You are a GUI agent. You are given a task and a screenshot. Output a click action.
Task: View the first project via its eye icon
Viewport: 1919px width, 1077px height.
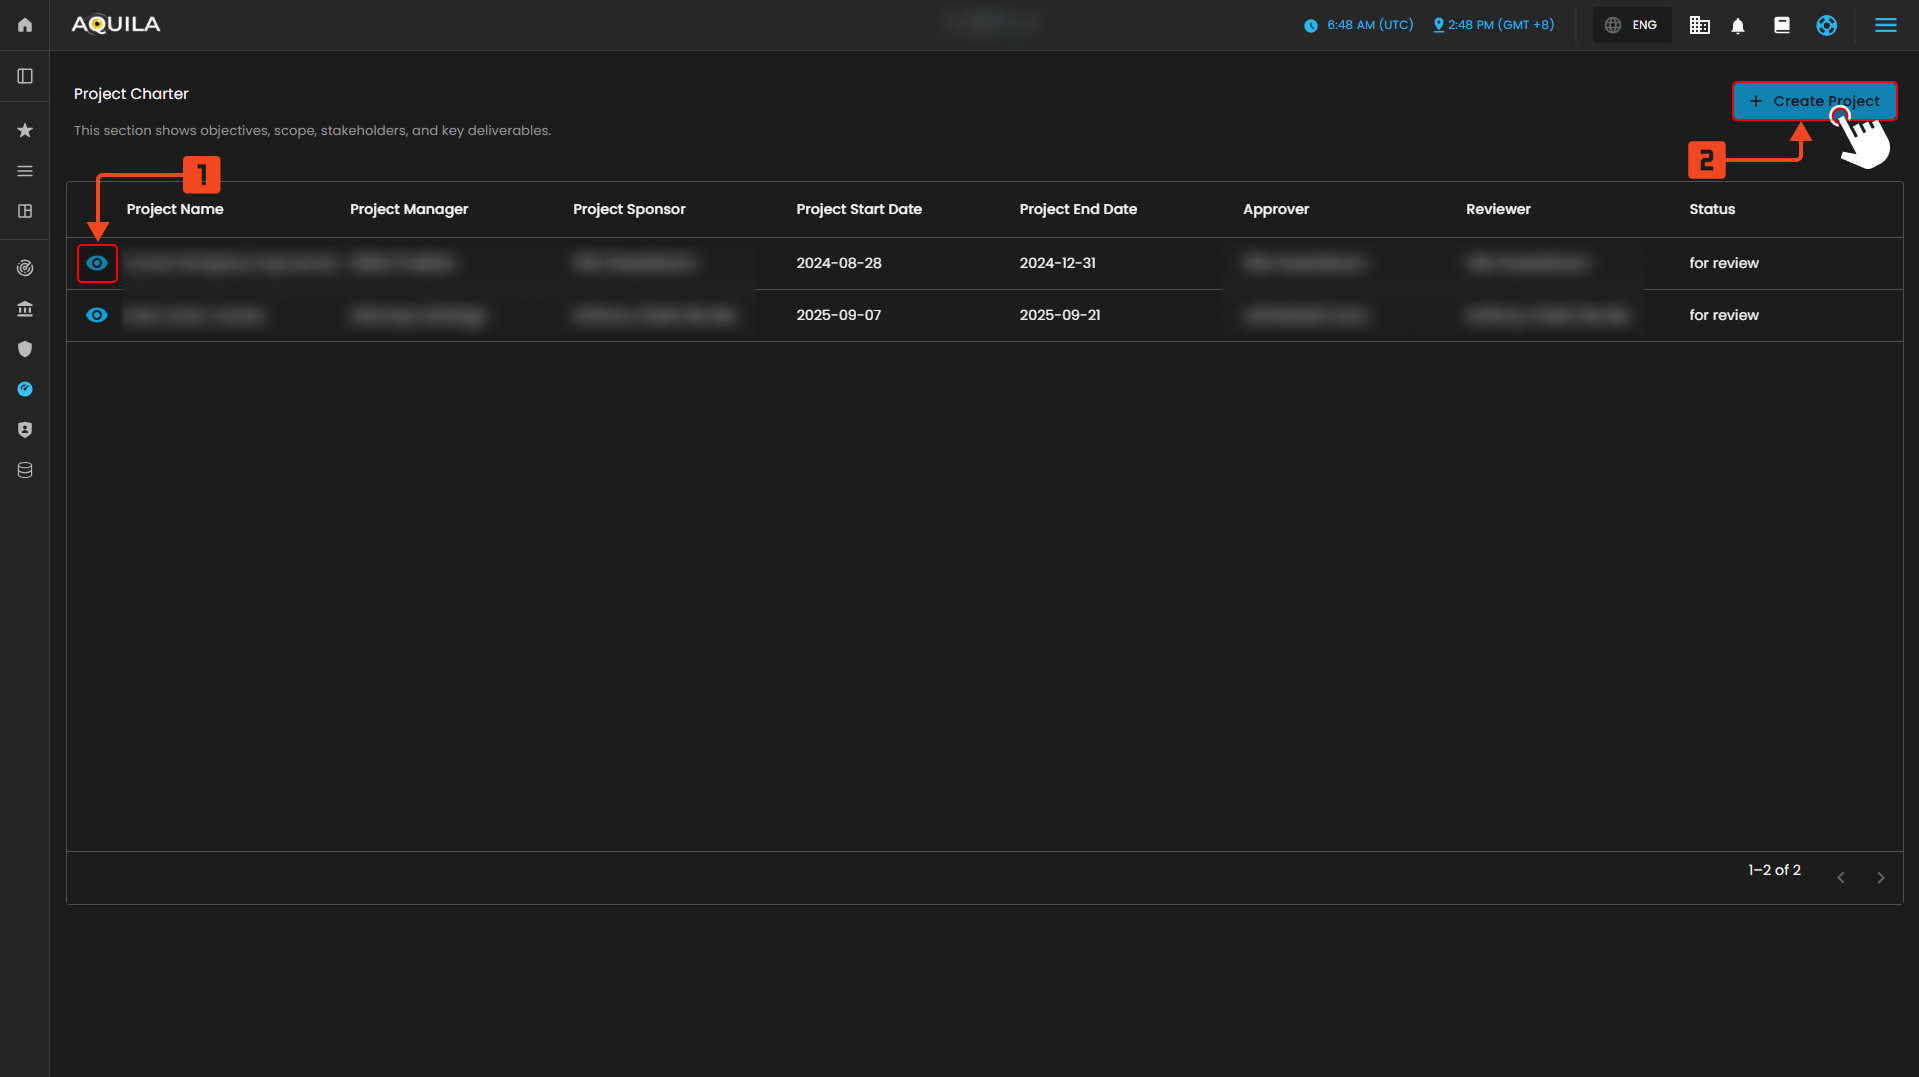tap(97, 263)
